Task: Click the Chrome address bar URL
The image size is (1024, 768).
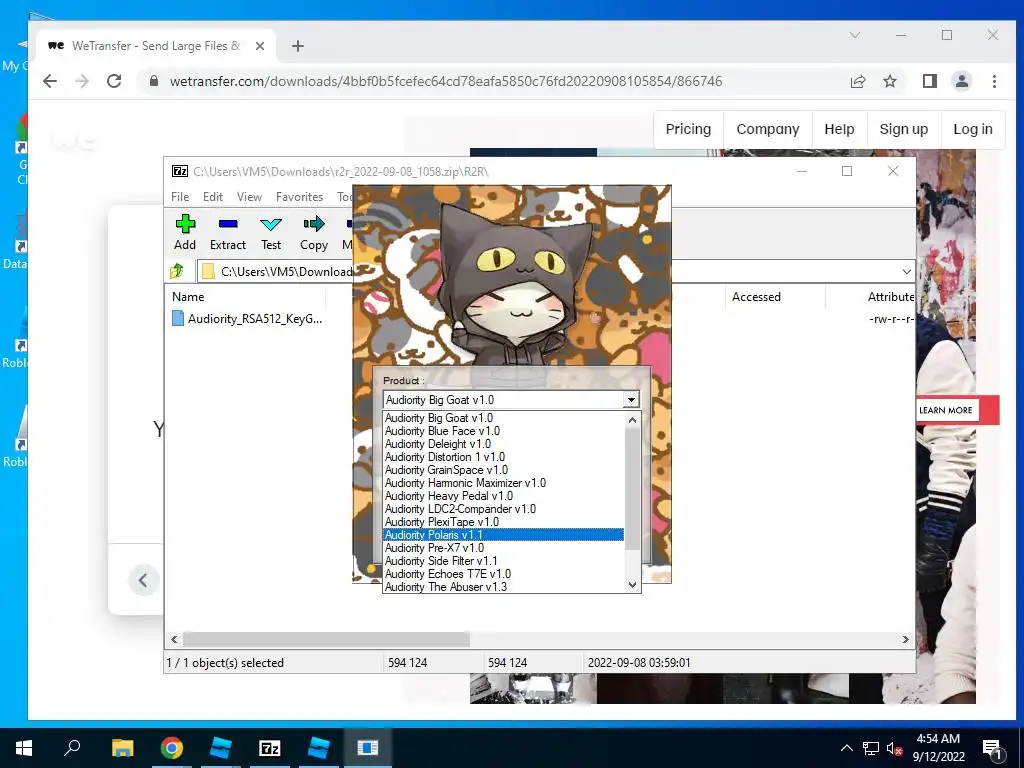Action: [x=446, y=81]
